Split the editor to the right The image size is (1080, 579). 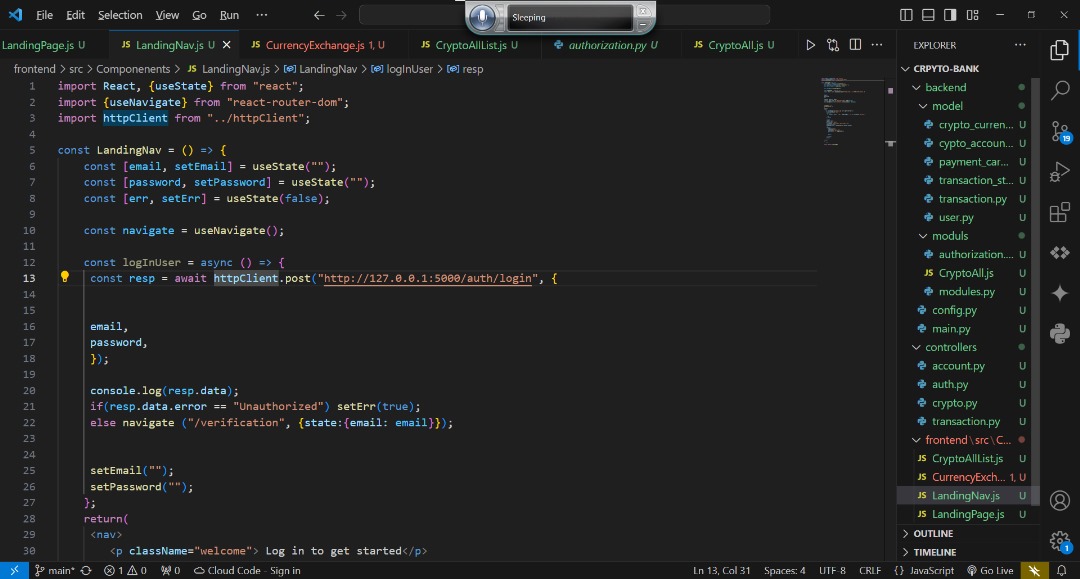coord(855,45)
